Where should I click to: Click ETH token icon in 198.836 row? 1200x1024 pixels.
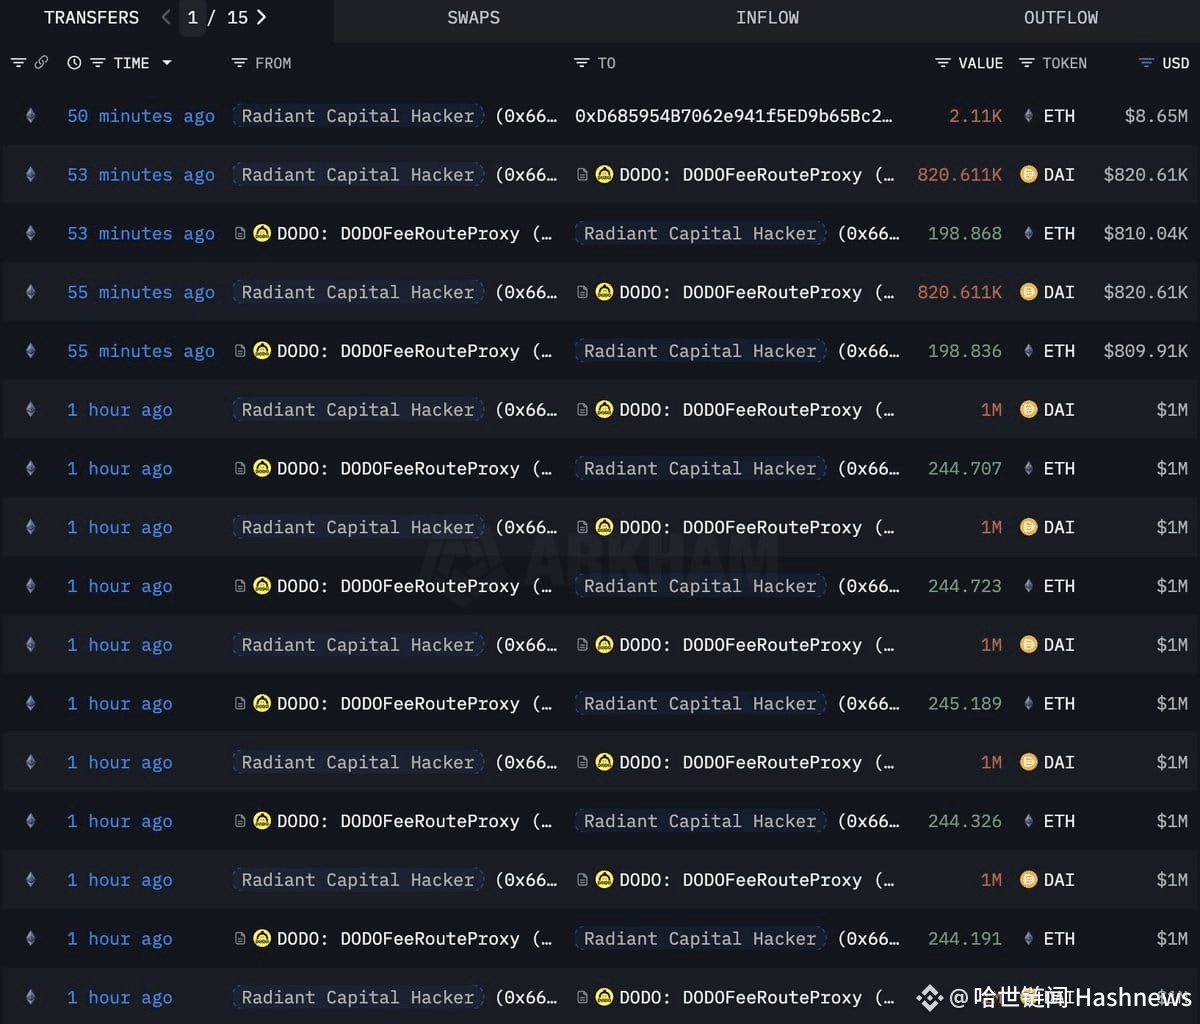coord(1028,351)
